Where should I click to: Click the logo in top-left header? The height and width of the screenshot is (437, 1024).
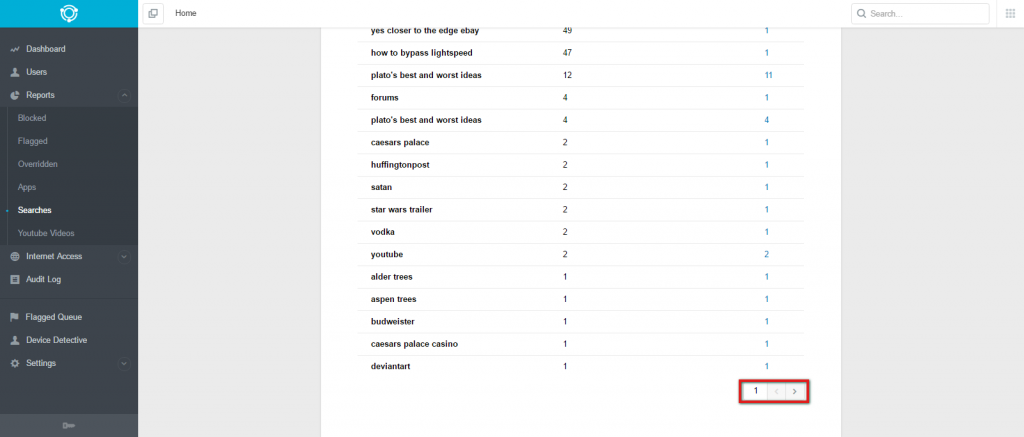point(68,13)
